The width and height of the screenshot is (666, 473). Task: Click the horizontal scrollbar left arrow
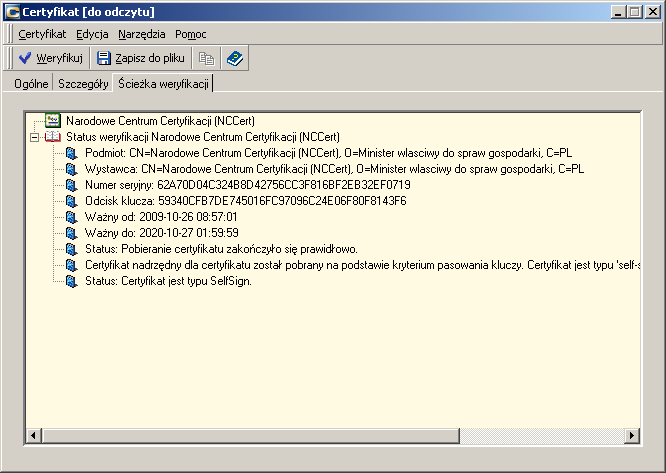click(34, 436)
